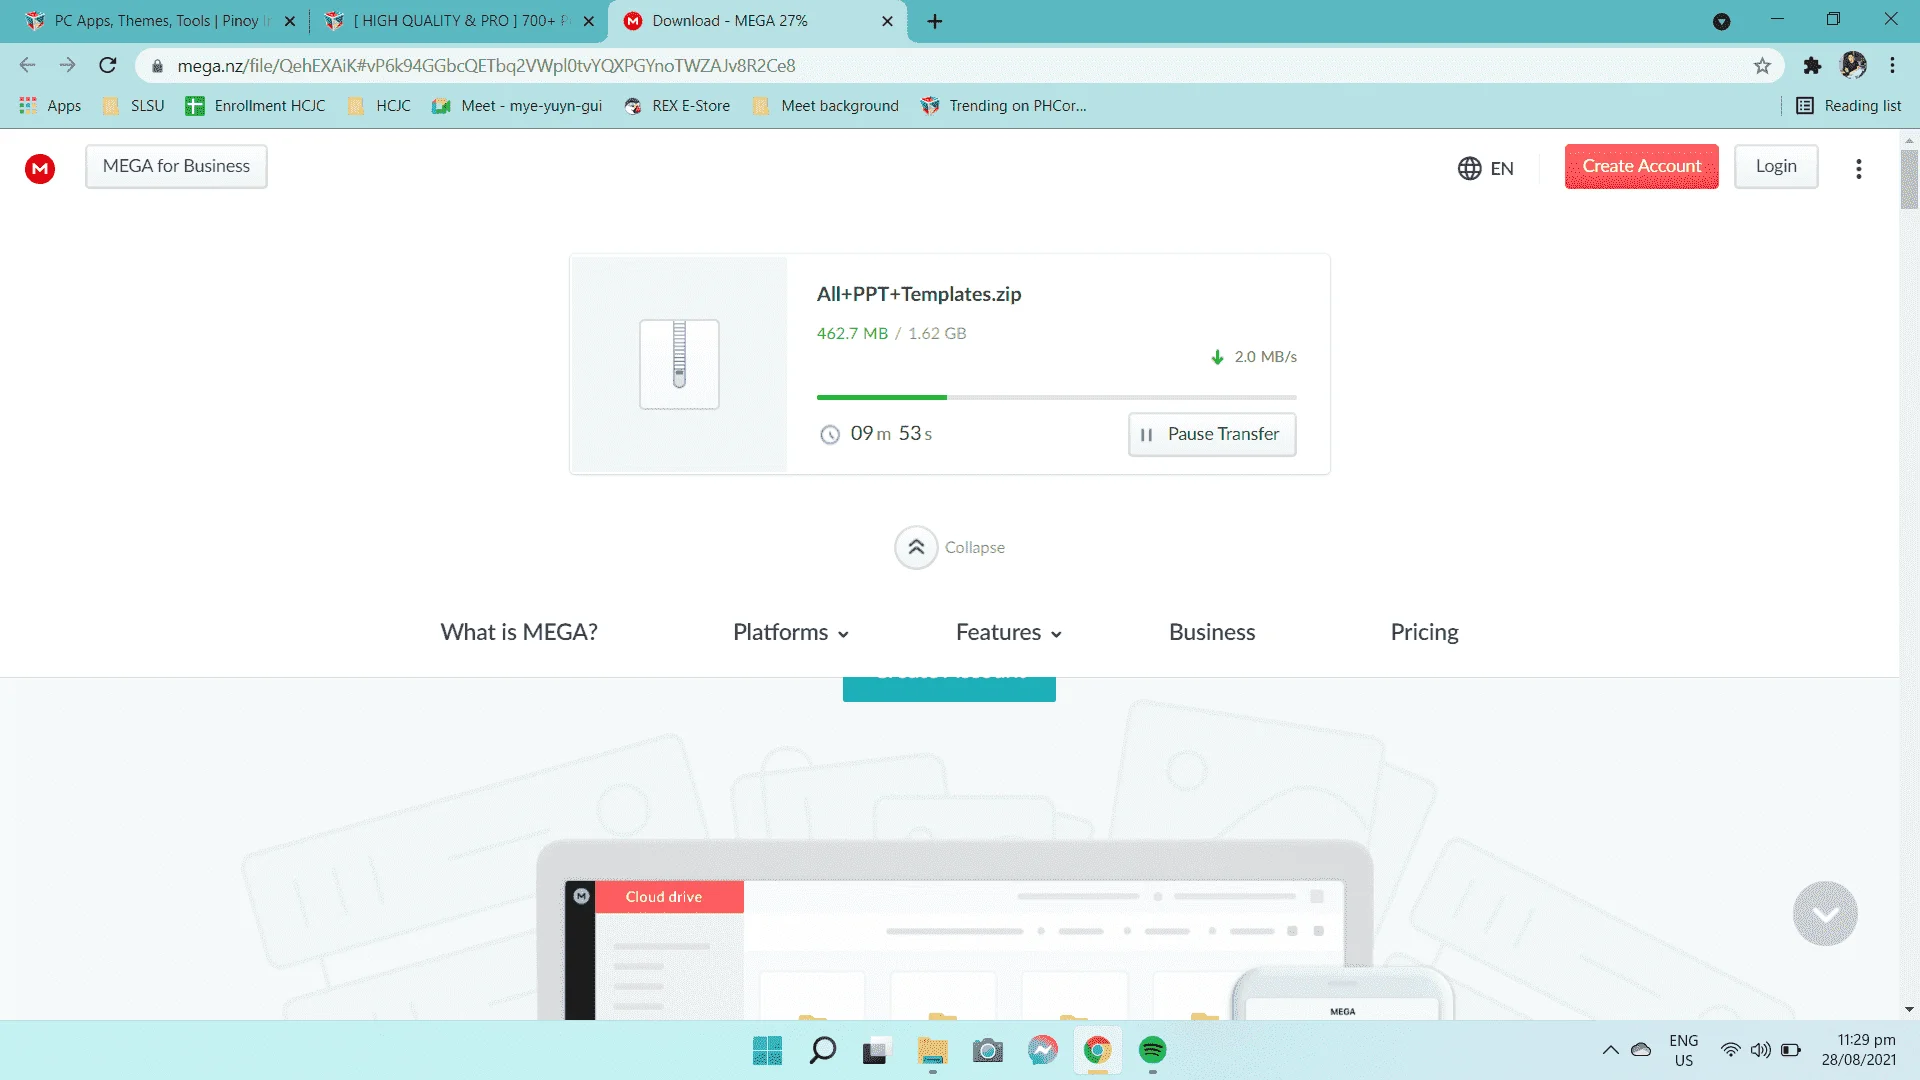Open the MEGA page options kebab menu
1920x1080 pixels.
click(x=1859, y=168)
